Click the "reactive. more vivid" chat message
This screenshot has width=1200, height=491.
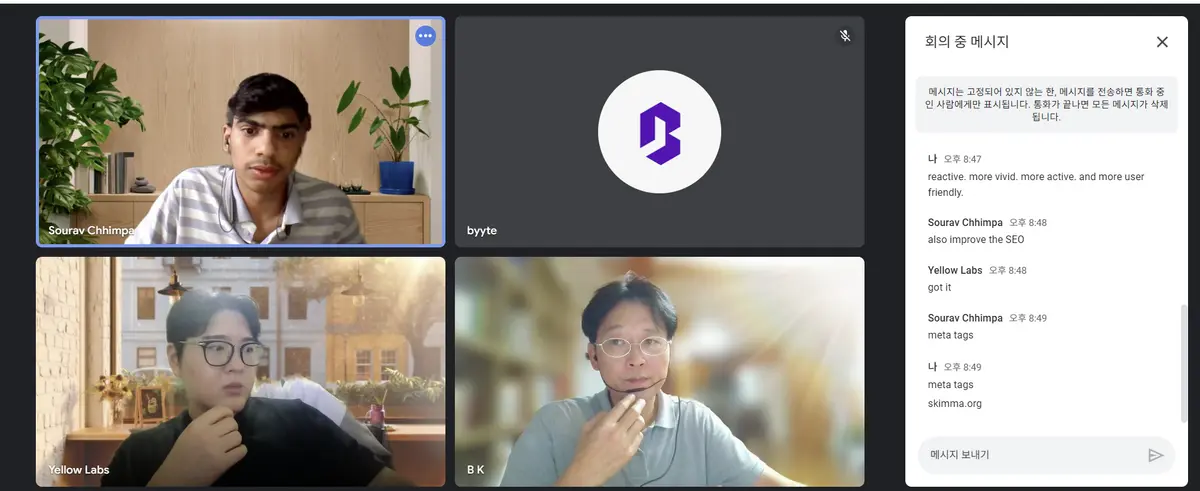pyautogui.click(x=1035, y=184)
